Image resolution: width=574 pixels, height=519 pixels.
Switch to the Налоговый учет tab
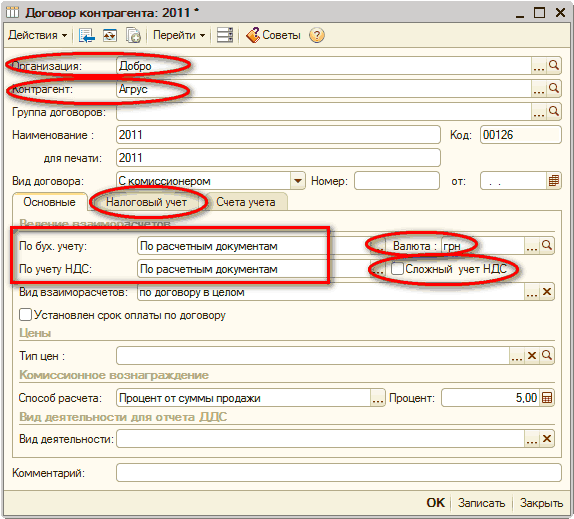[x=146, y=202]
